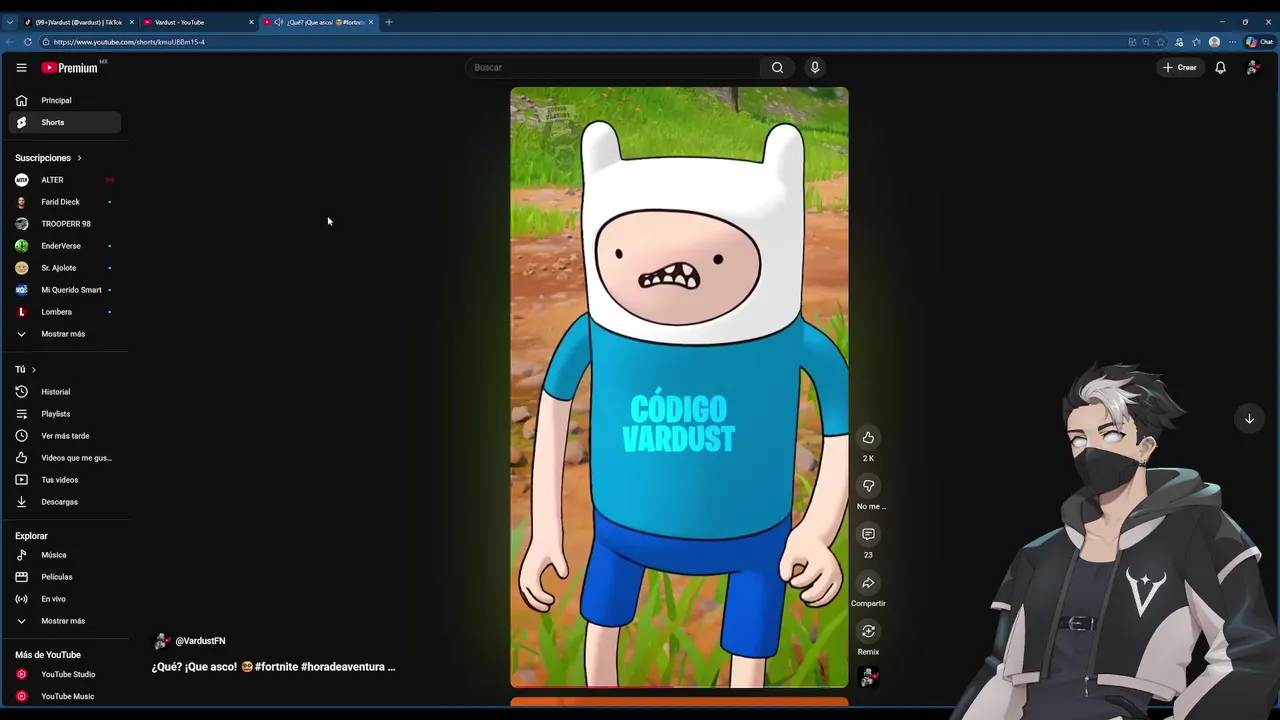This screenshot has height=720, width=1280.
Task: Click the Crear button
Action: (x=1180, y=67)
